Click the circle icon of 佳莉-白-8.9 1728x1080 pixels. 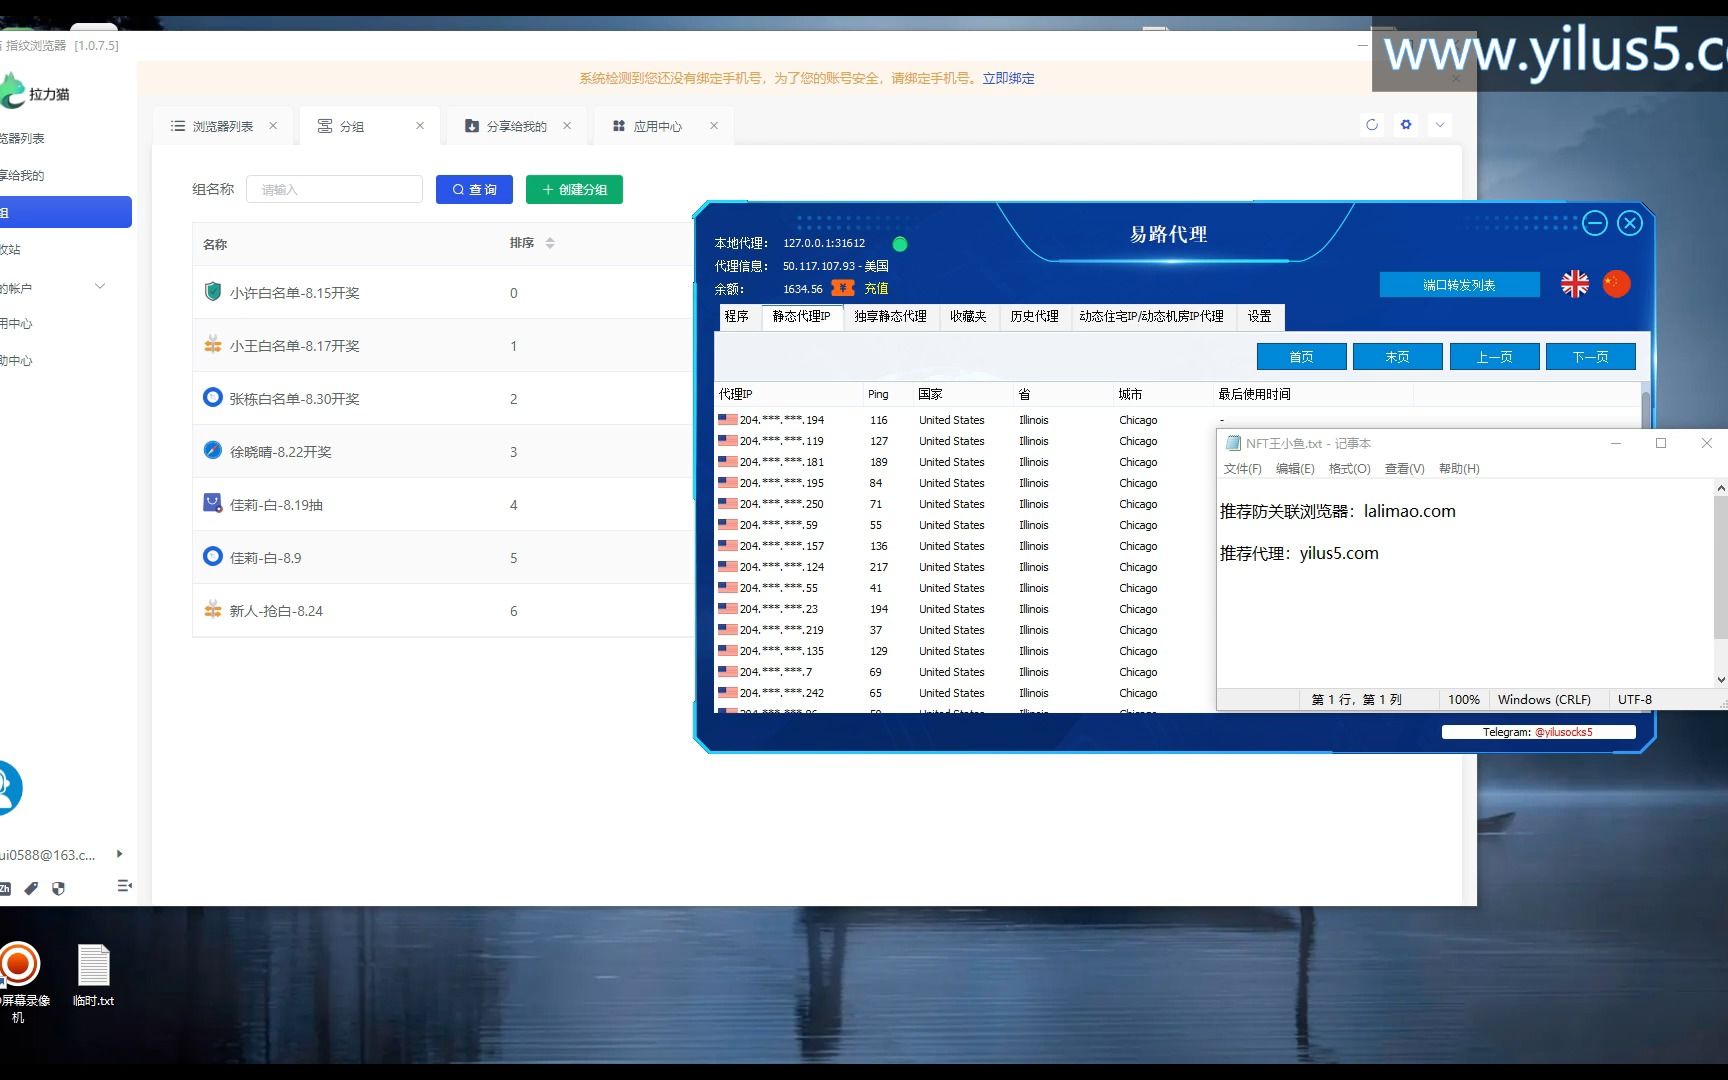pyautogui.click(x=212, y=556)
